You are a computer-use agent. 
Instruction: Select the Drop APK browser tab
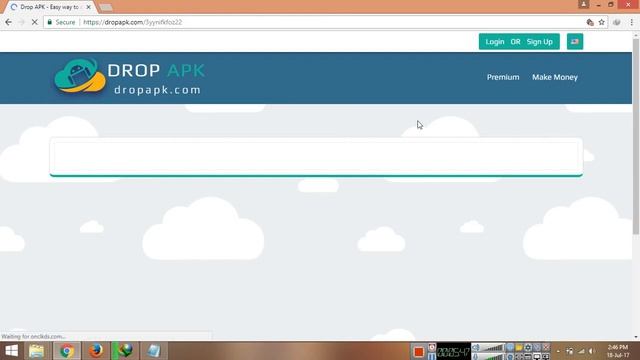(x=49, y=7)
